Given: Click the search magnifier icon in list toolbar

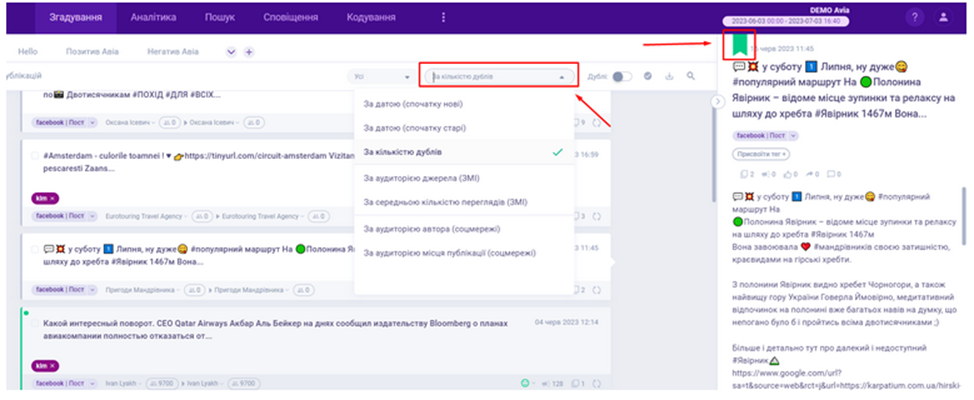Looking at the screenshot, I should point(690,76).
